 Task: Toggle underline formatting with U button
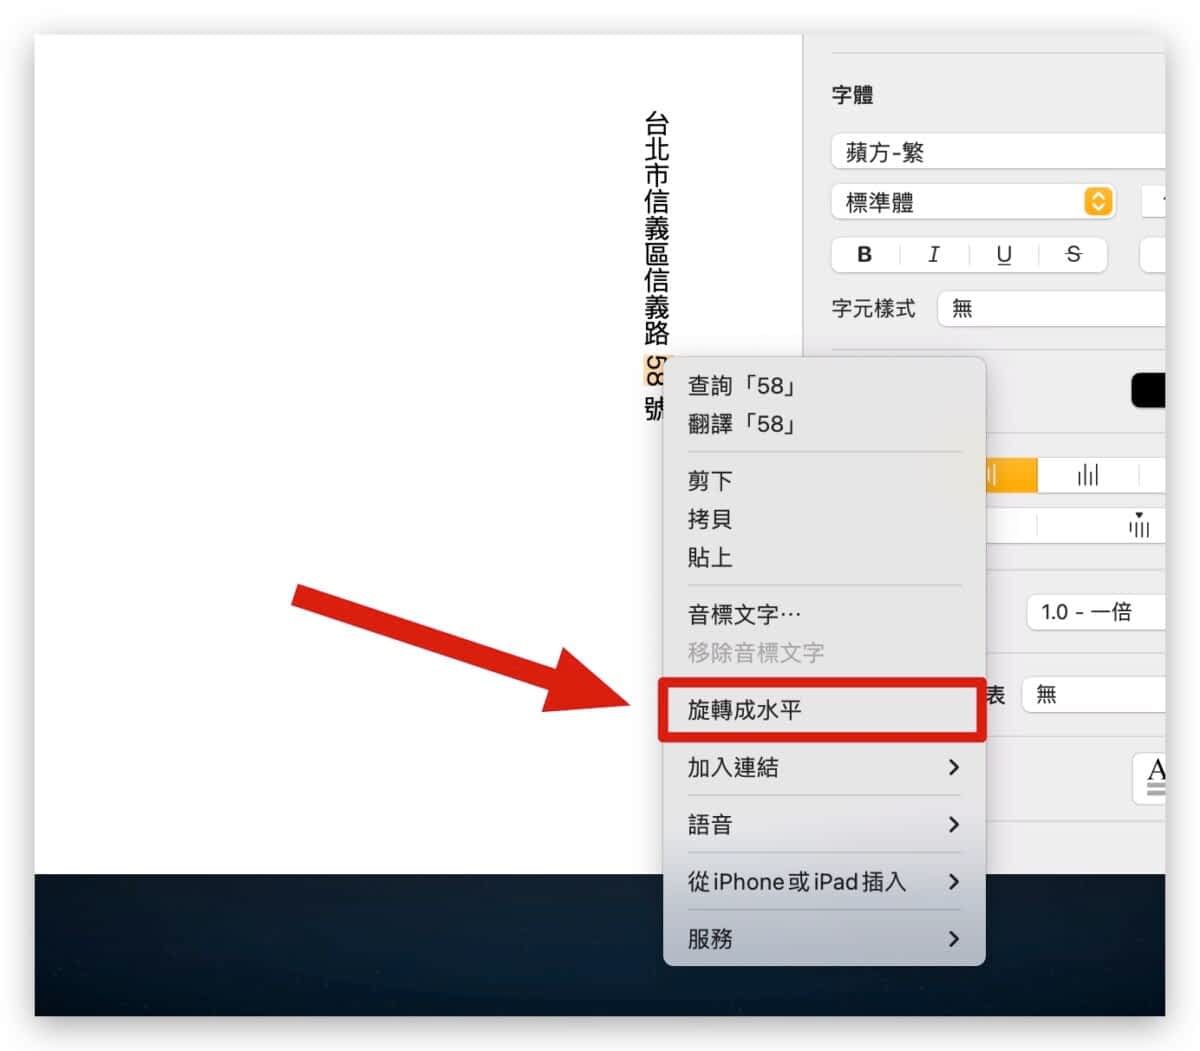[x=1004, y=255]
